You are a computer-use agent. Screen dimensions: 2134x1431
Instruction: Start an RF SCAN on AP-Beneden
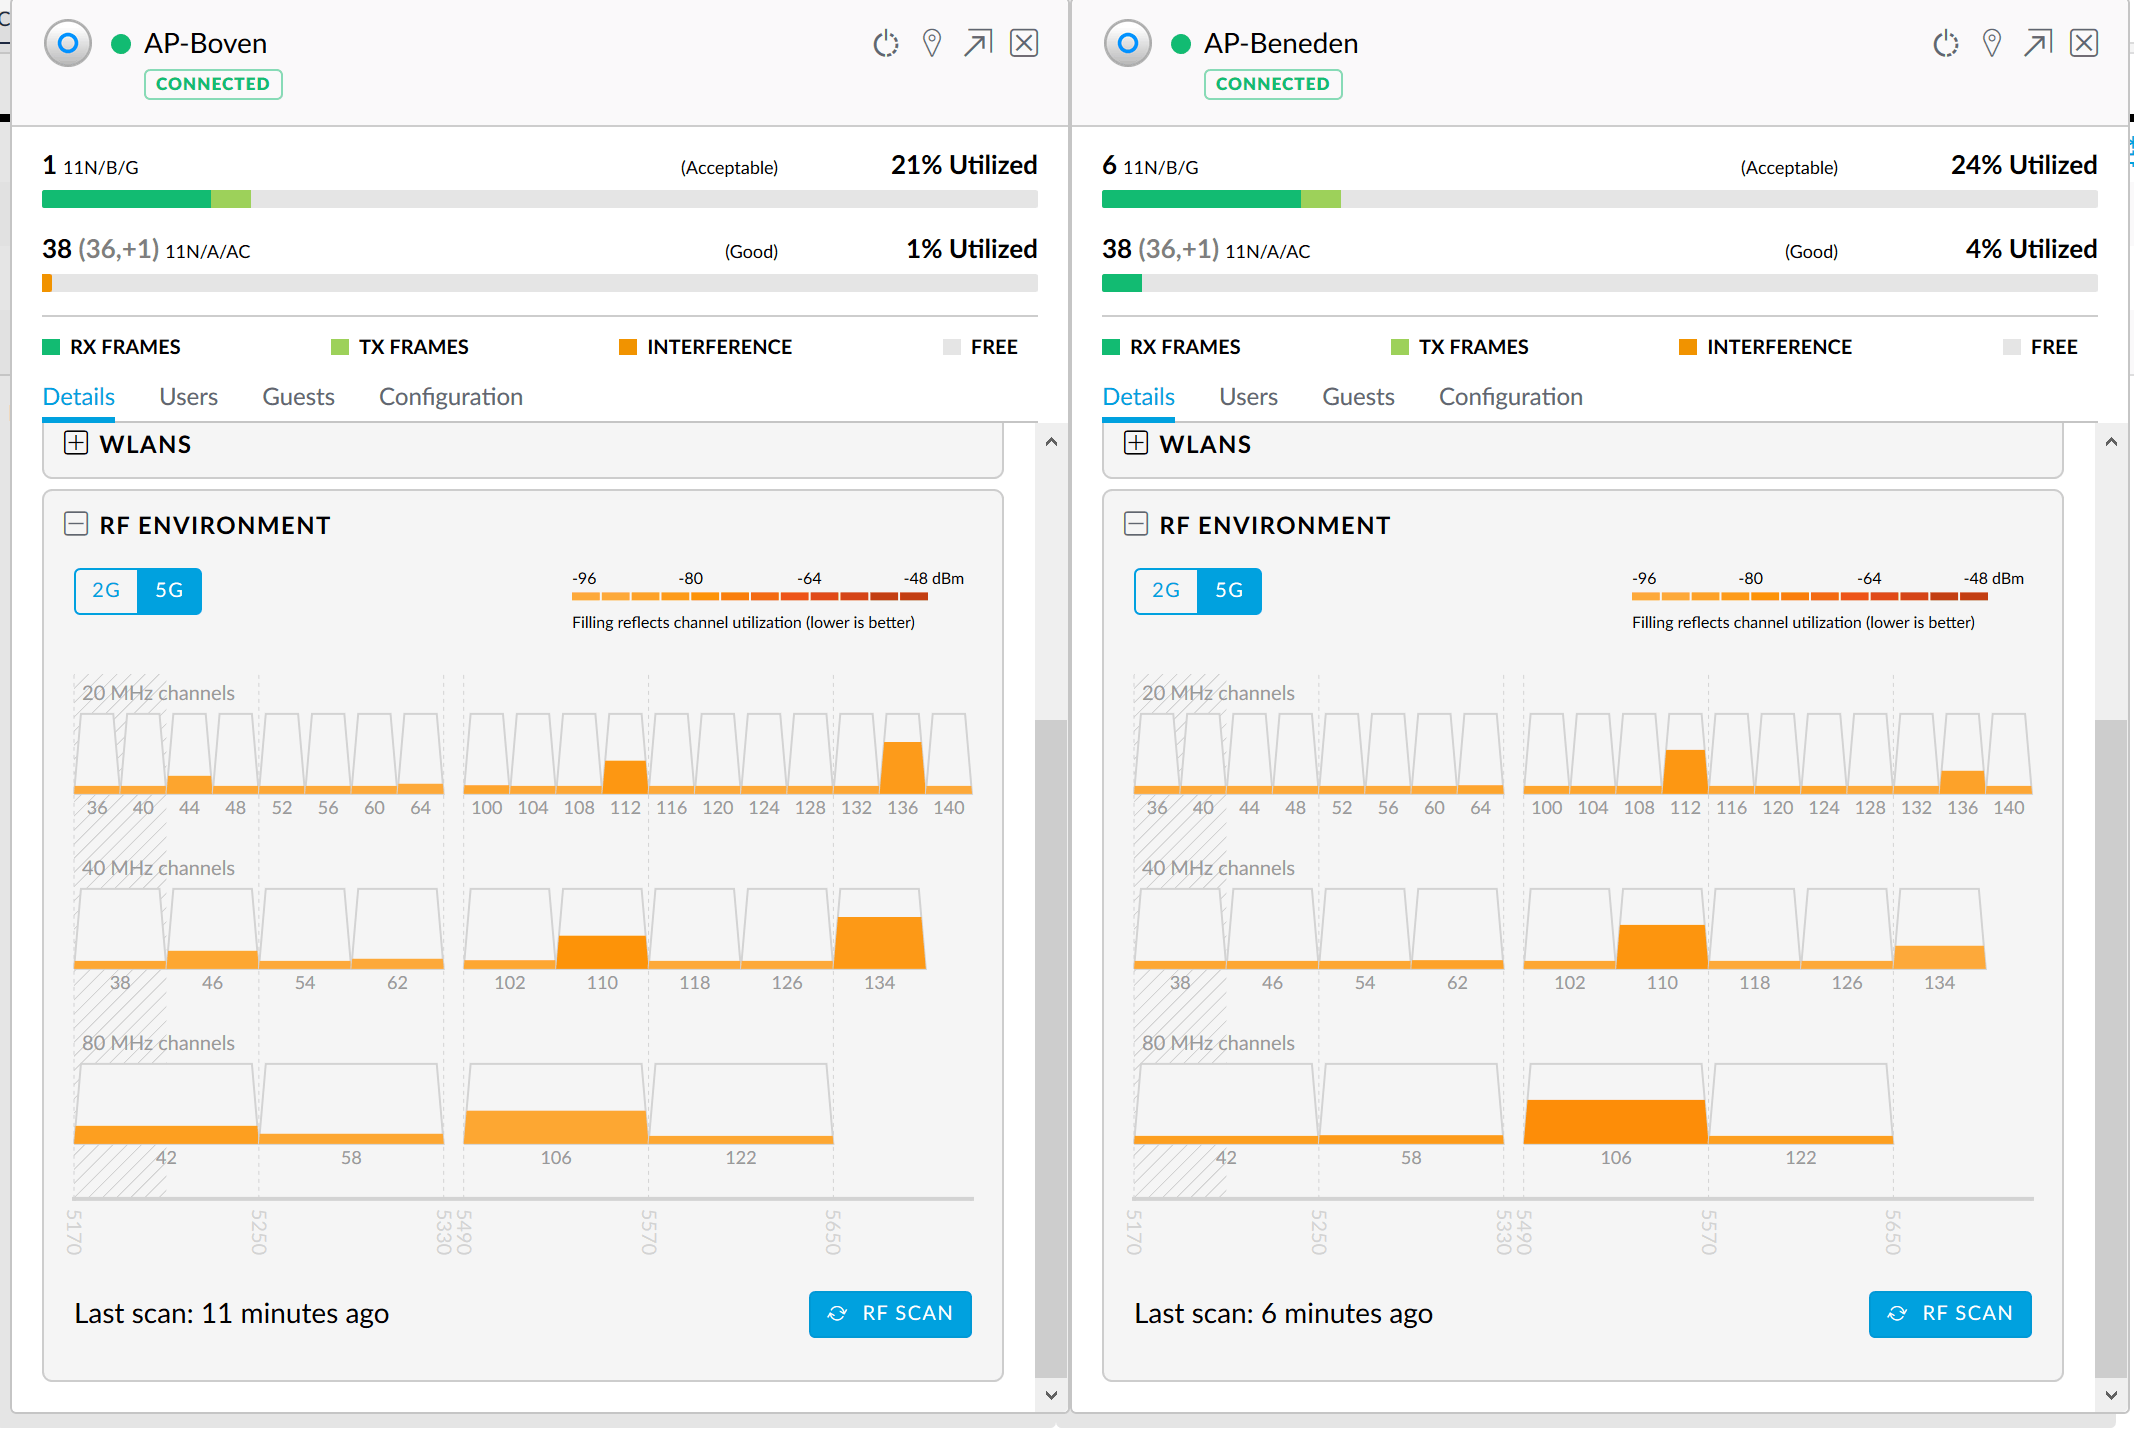1950,1313
